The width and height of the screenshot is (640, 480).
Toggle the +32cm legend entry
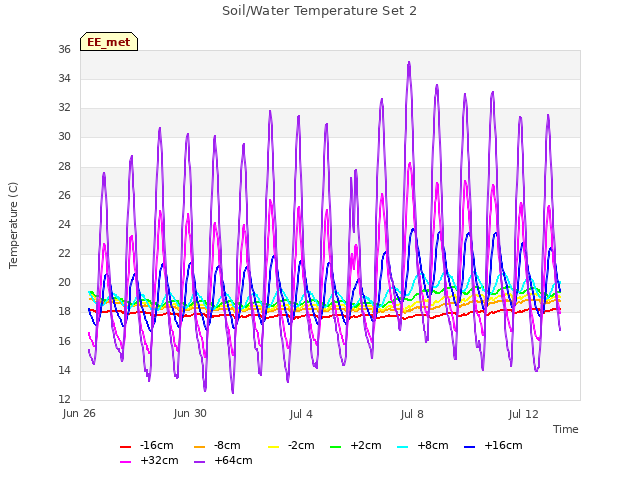coord(149,460)
